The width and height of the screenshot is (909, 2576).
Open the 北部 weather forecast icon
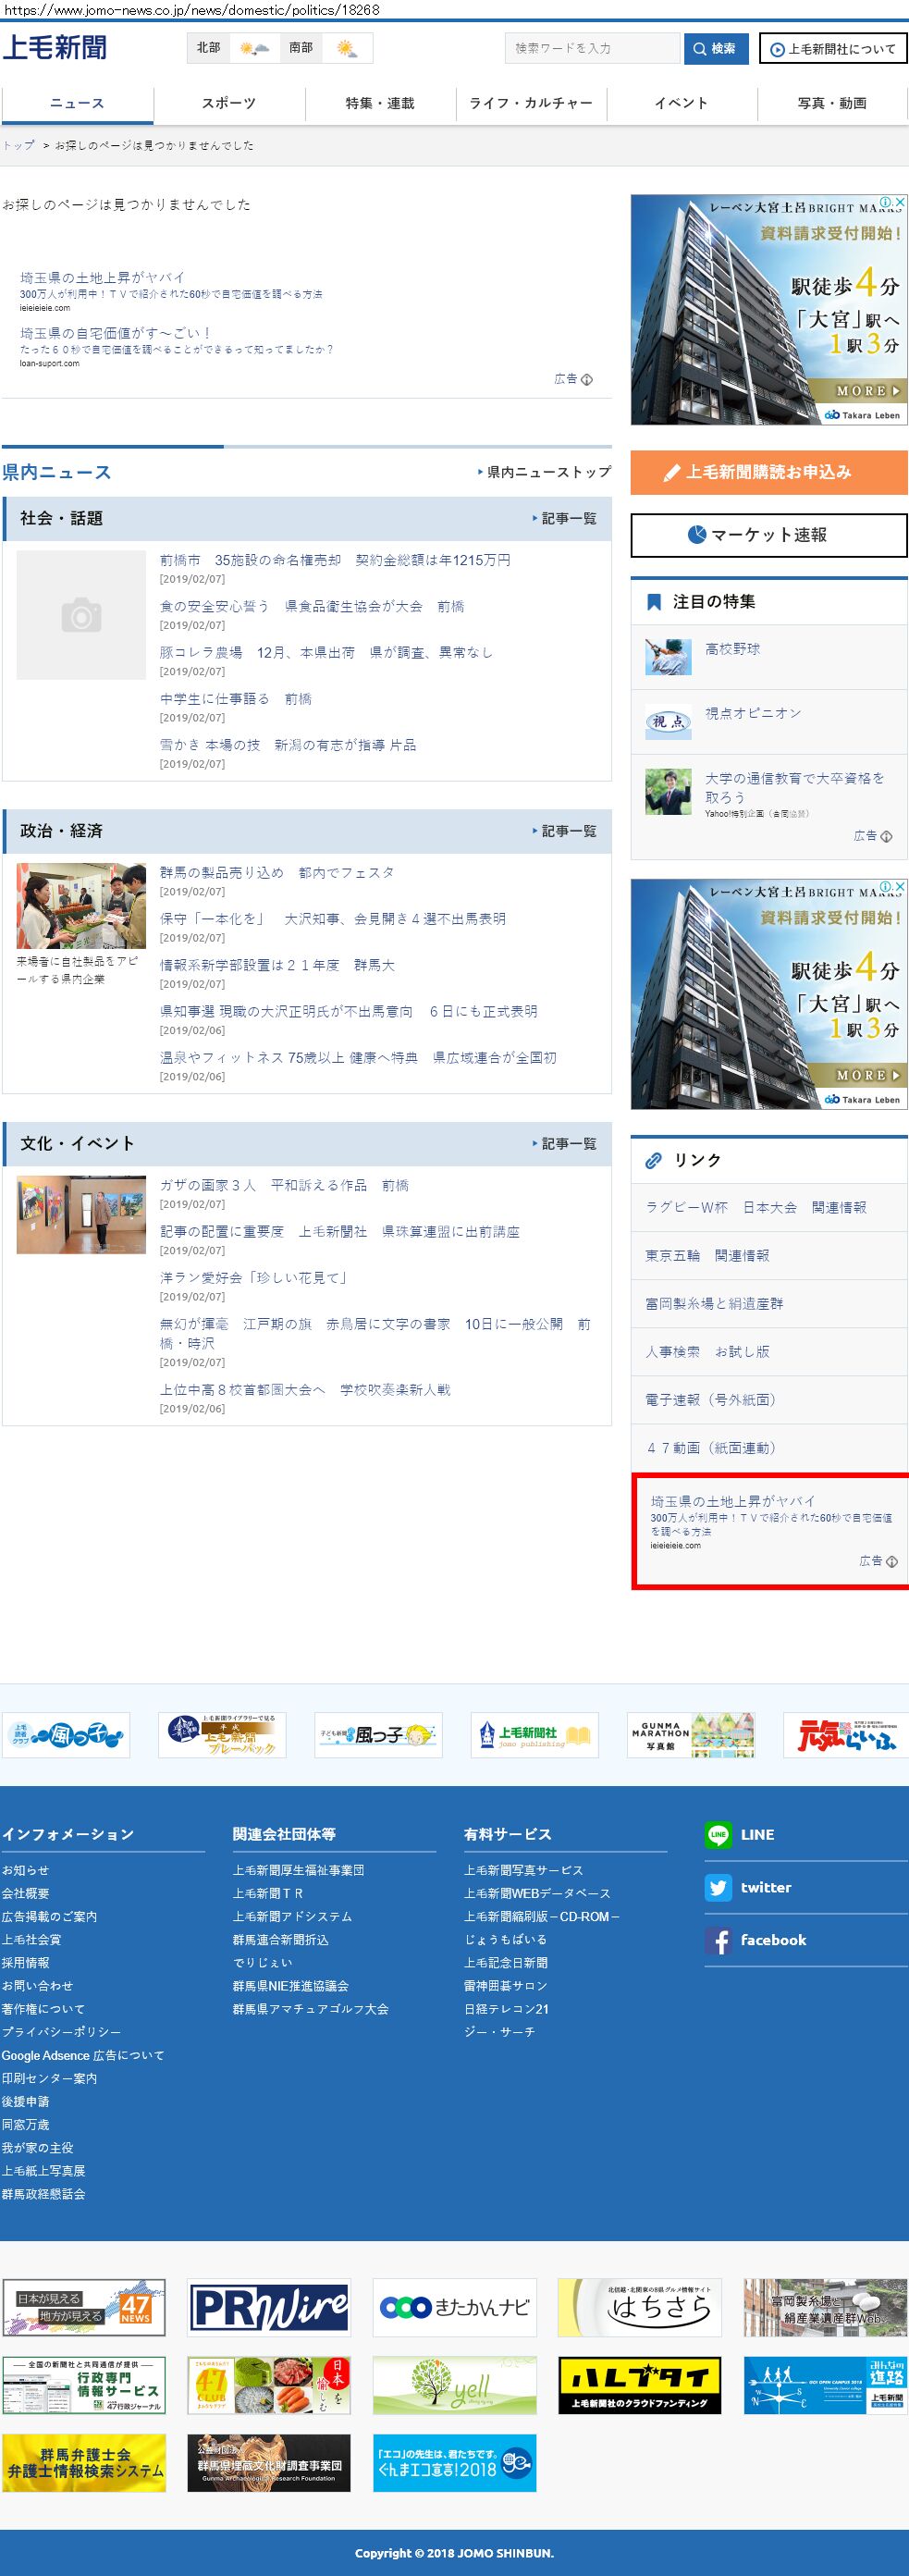pyautogui.click(x=253, y=48)
